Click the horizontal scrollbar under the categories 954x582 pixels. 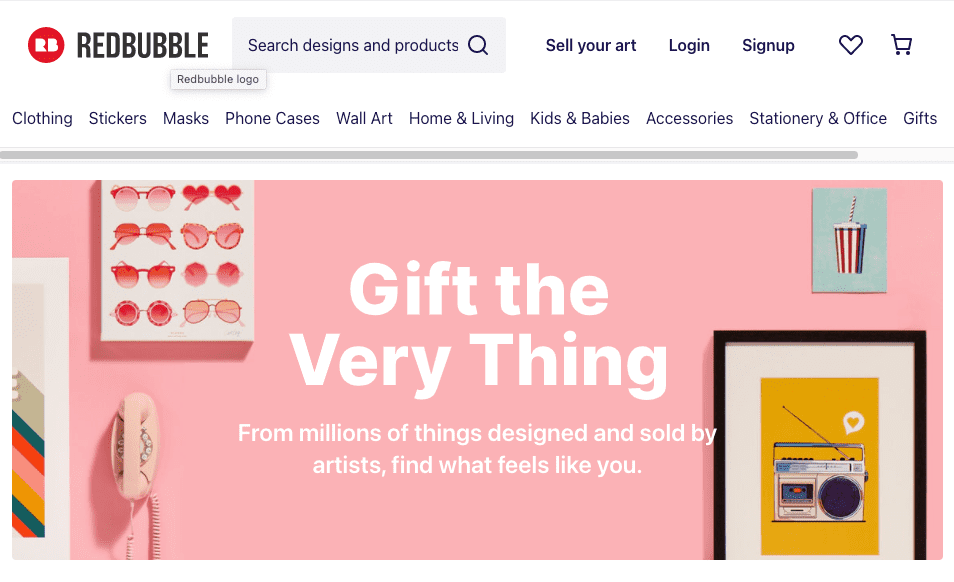click(429, 155)
